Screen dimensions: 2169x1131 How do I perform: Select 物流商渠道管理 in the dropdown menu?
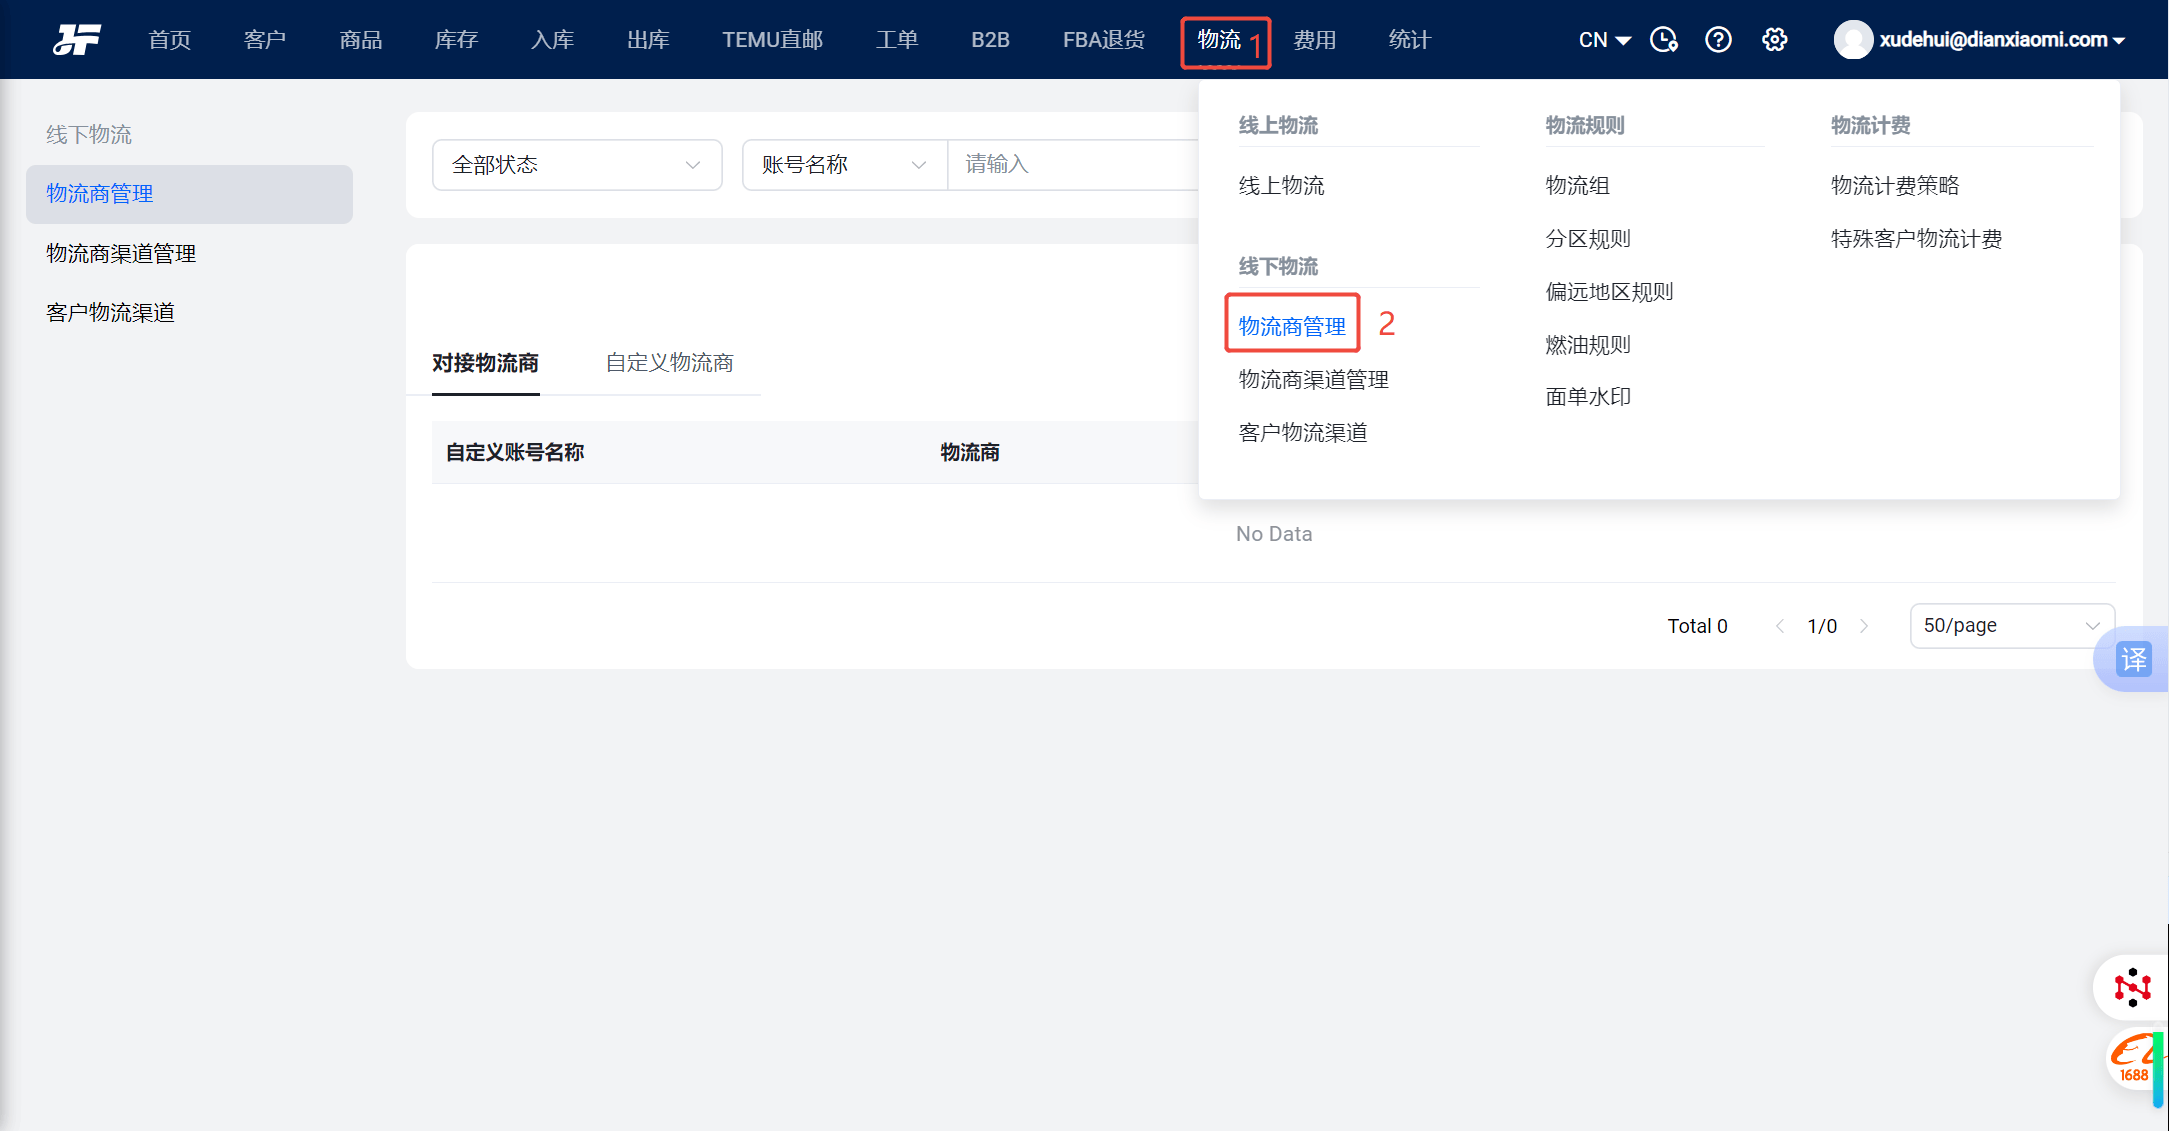coord(1313,379)
